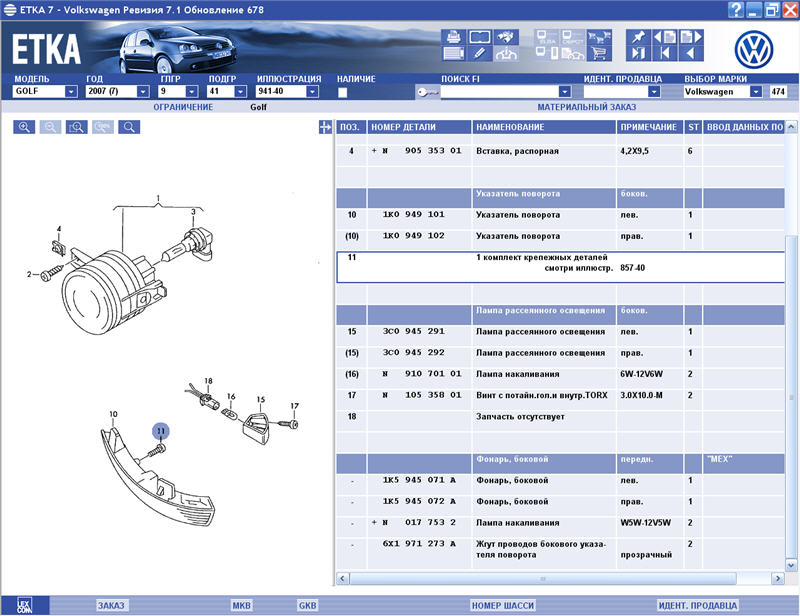Click the greyed zoom out magnifier
The width and height of the screenshot is (800, 616).
click(x=51, y=127)
